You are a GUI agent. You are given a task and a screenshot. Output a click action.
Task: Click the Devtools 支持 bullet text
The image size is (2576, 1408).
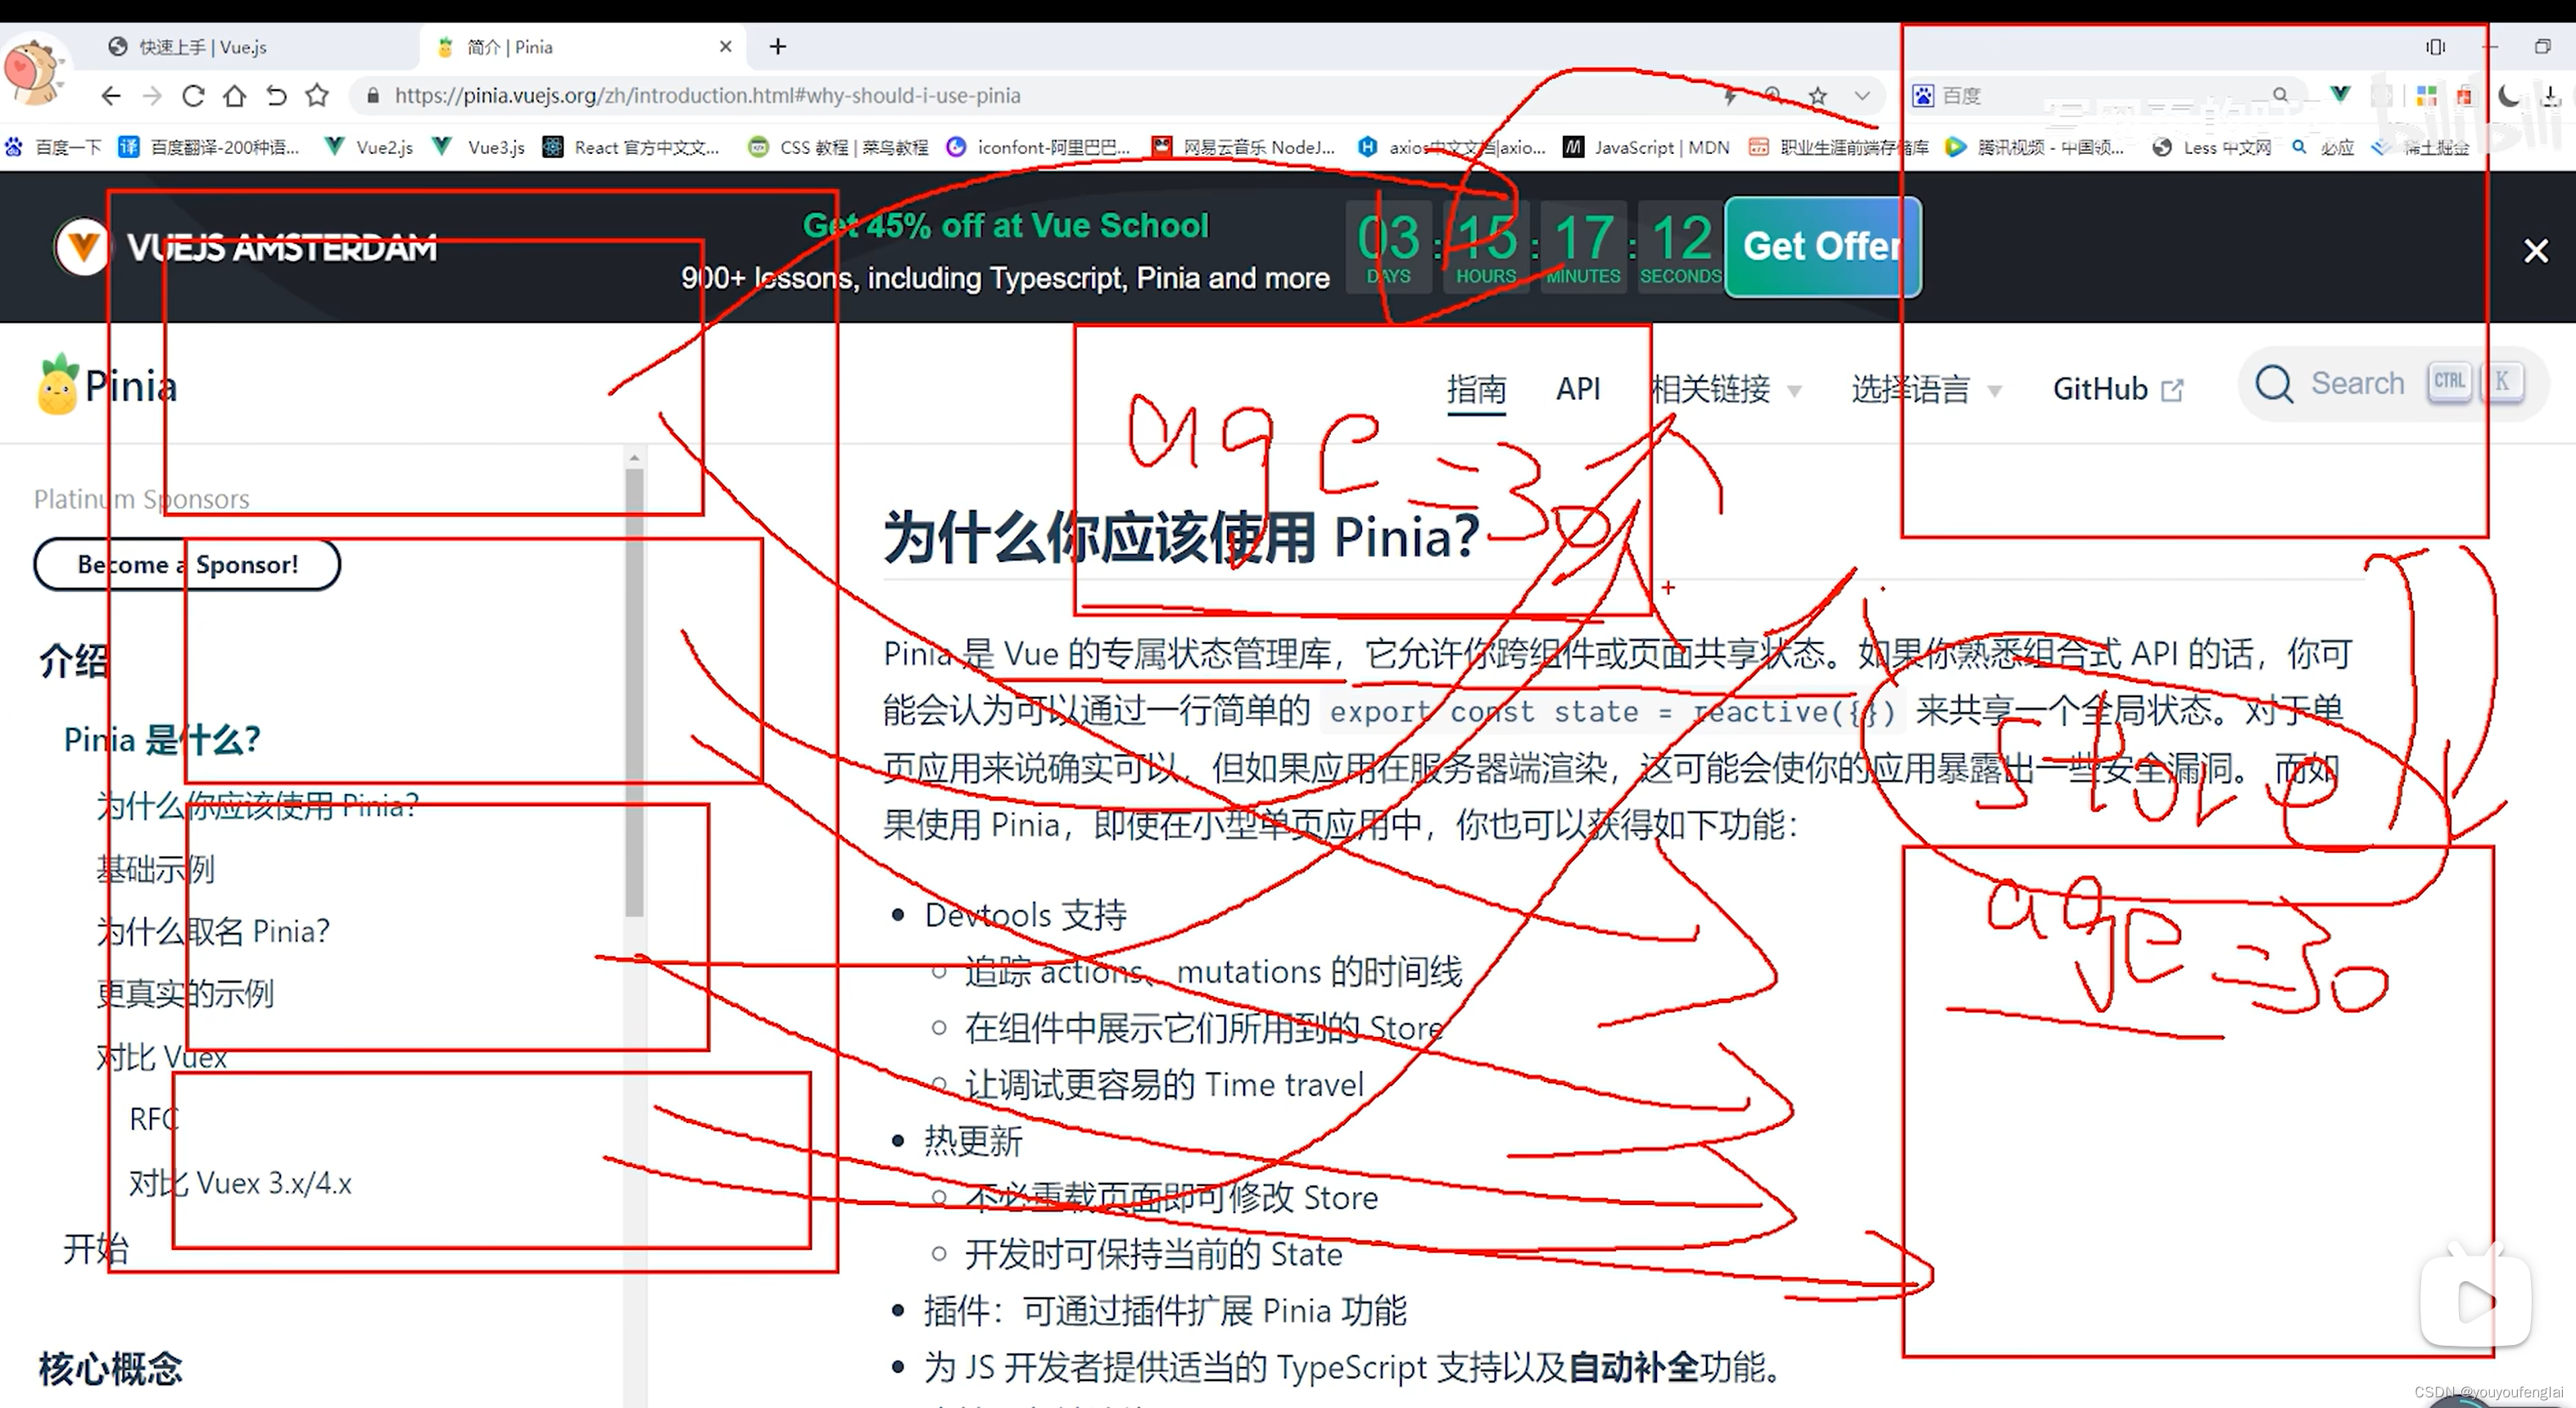[x=1025, y=915]
